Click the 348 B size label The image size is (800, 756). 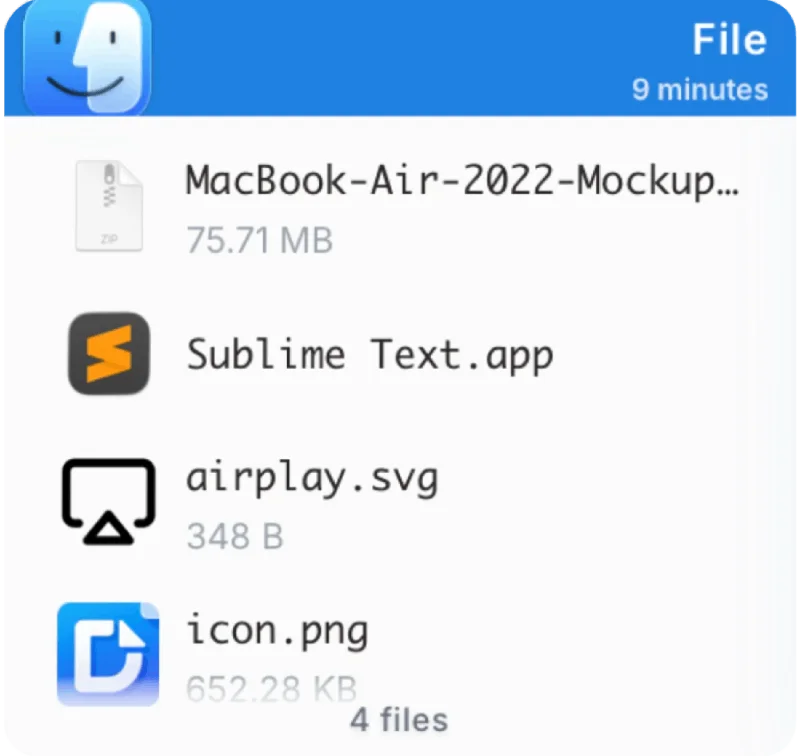(235, 536)
